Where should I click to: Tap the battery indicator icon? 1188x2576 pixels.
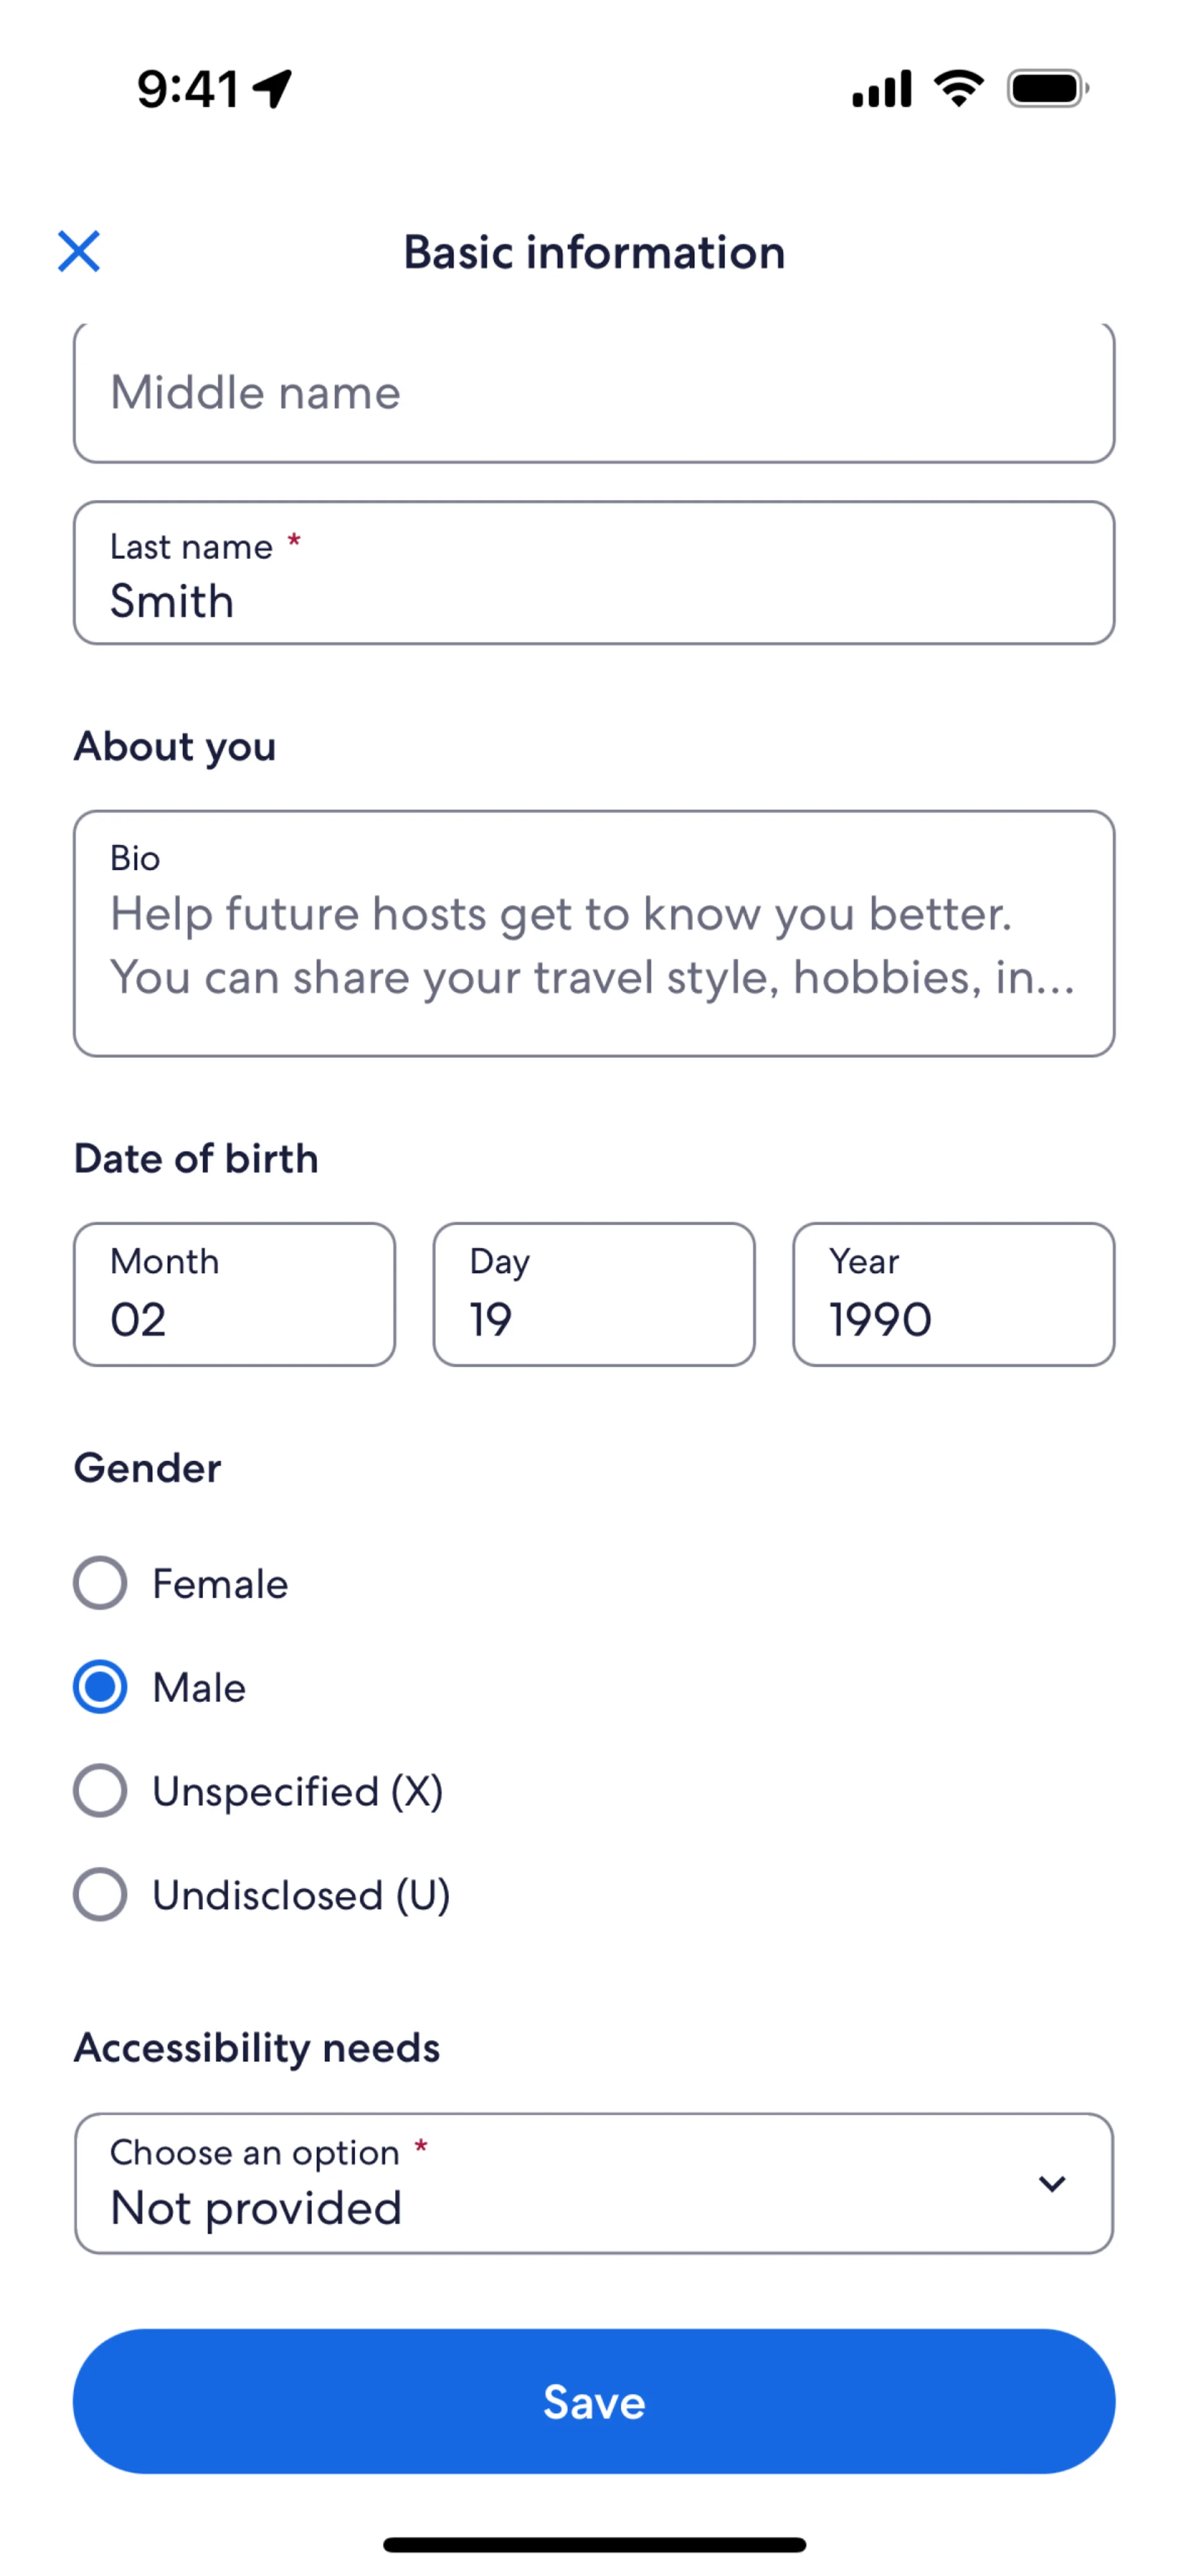coord(1046,89)
